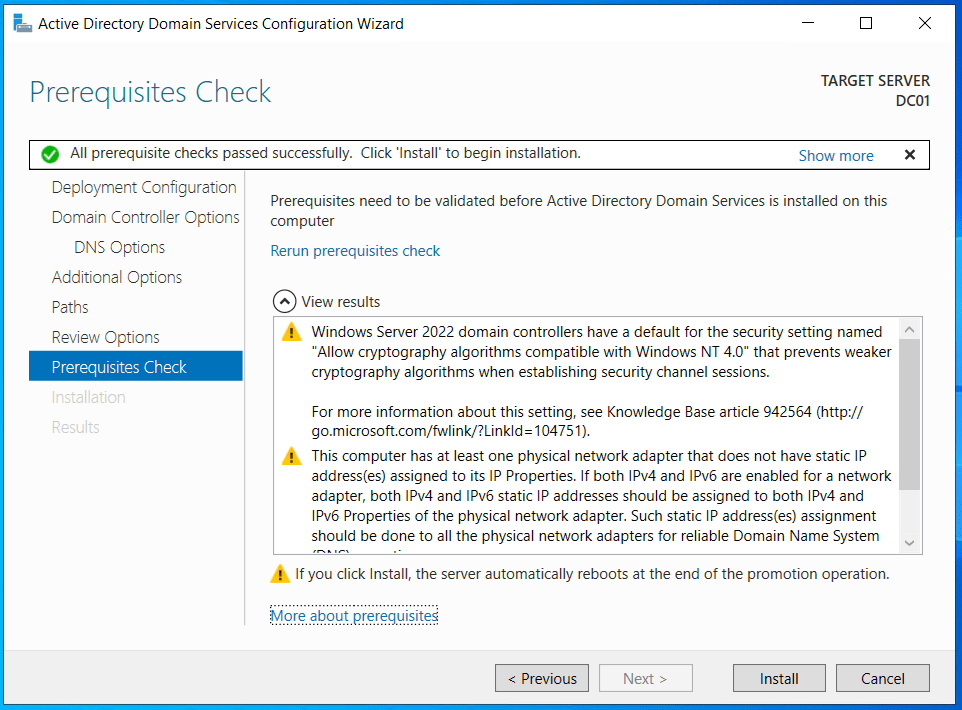Click the green success checkmark icon
This screenshot has height=710, width=962.
50,155
